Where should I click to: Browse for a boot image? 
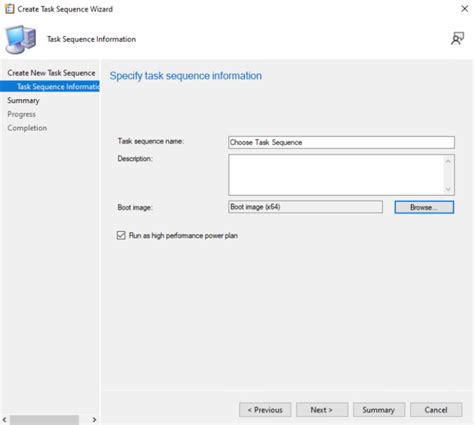(424, 207)
